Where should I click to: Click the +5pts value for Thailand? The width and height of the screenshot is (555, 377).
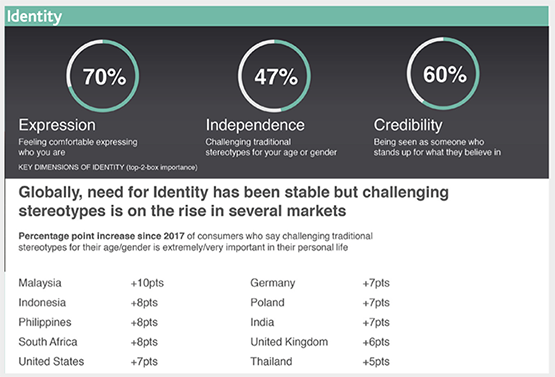coord(376,361)
